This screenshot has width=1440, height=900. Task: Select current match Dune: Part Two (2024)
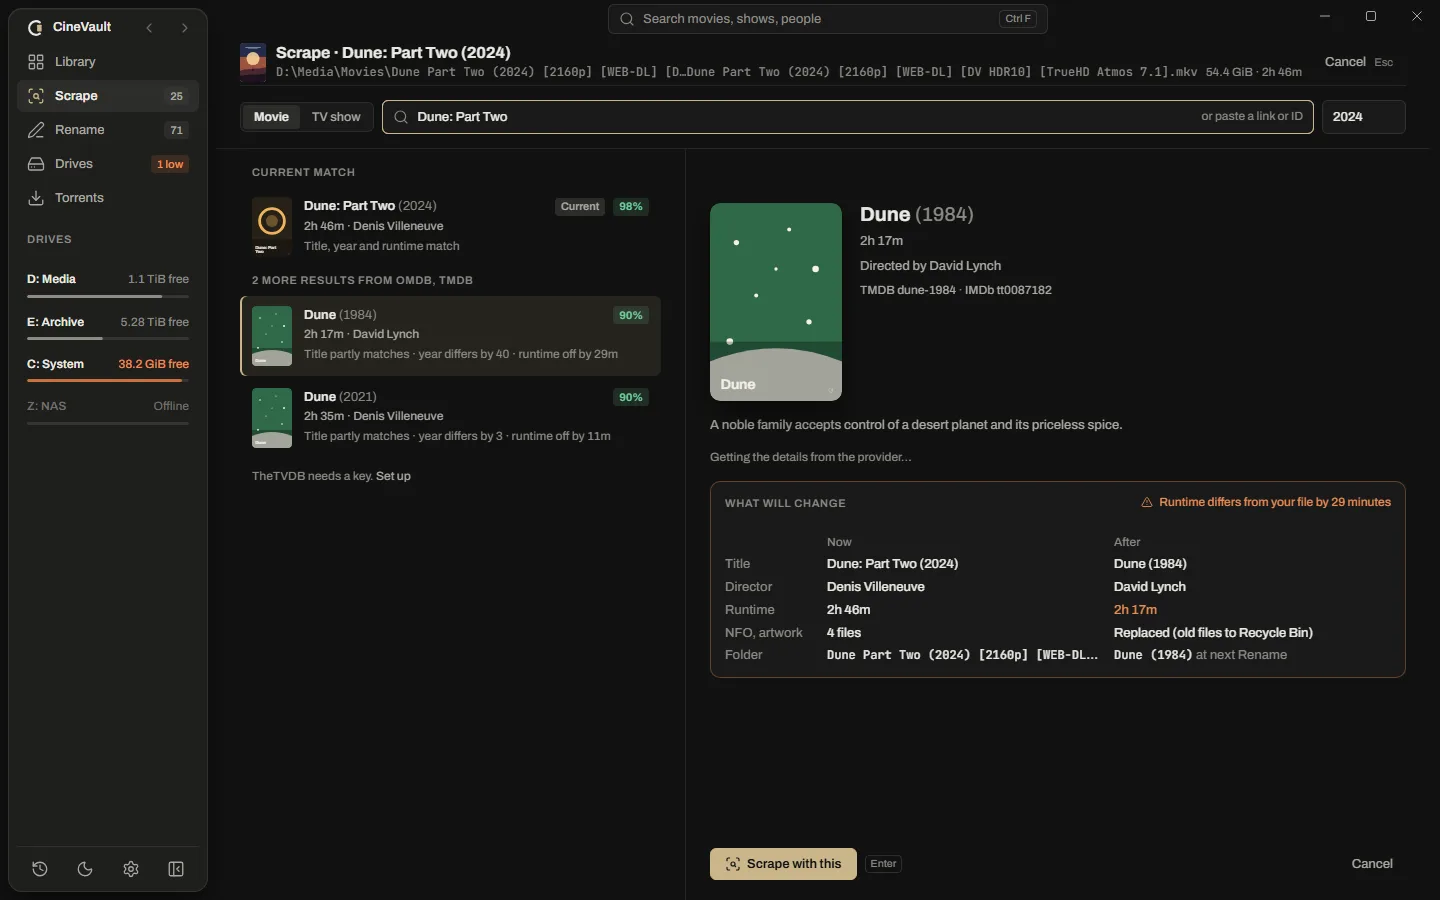451,226
